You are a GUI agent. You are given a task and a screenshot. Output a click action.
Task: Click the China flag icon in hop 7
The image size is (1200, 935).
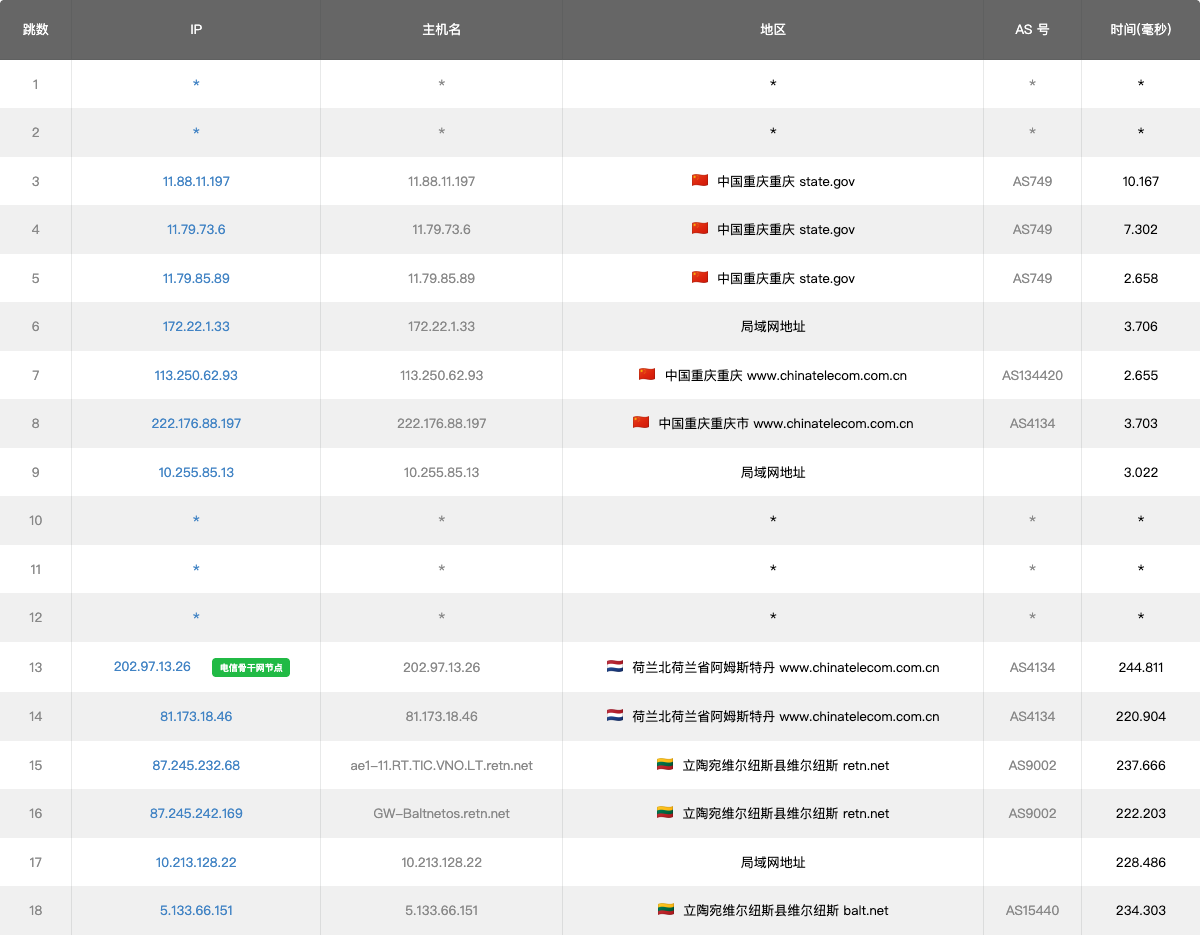click(647, 375)
